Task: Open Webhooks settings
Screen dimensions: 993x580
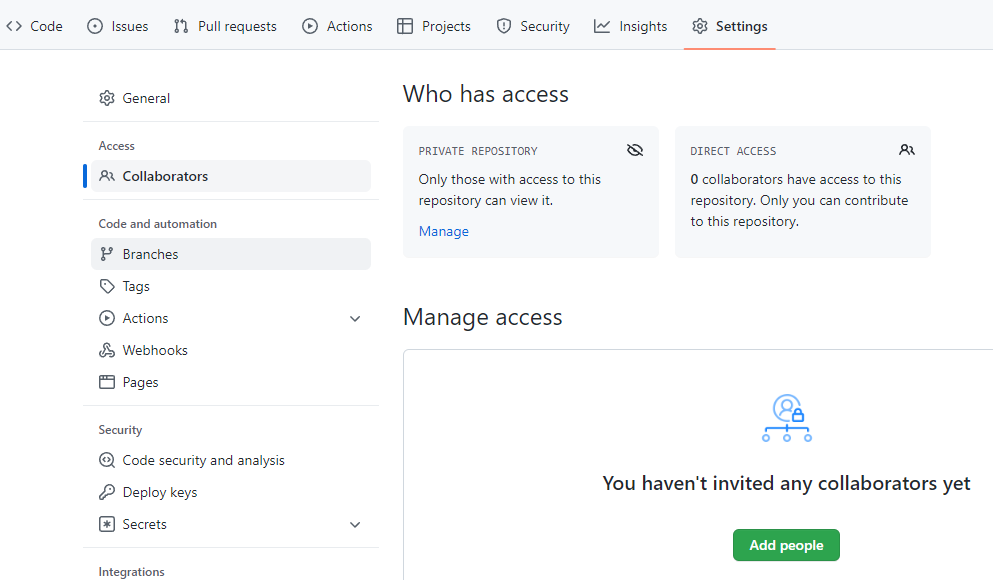Action: pos(231,350)
